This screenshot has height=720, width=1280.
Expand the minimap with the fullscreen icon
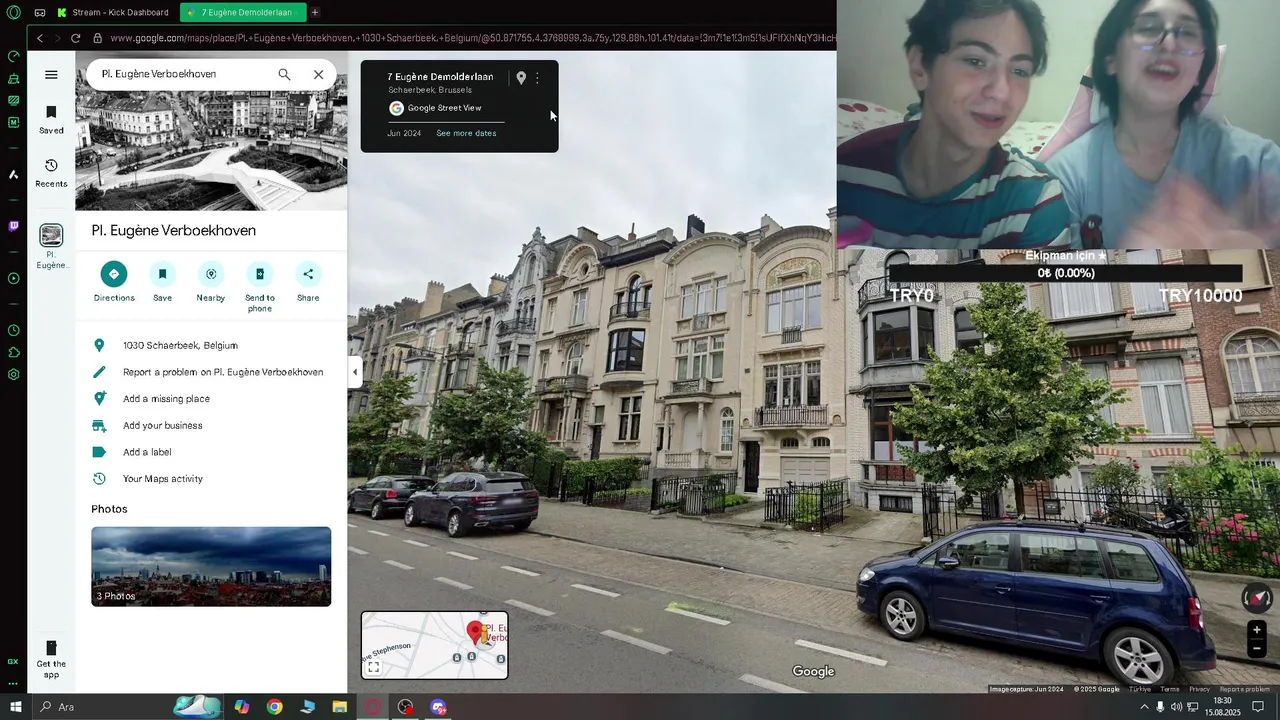click(373, 667)
